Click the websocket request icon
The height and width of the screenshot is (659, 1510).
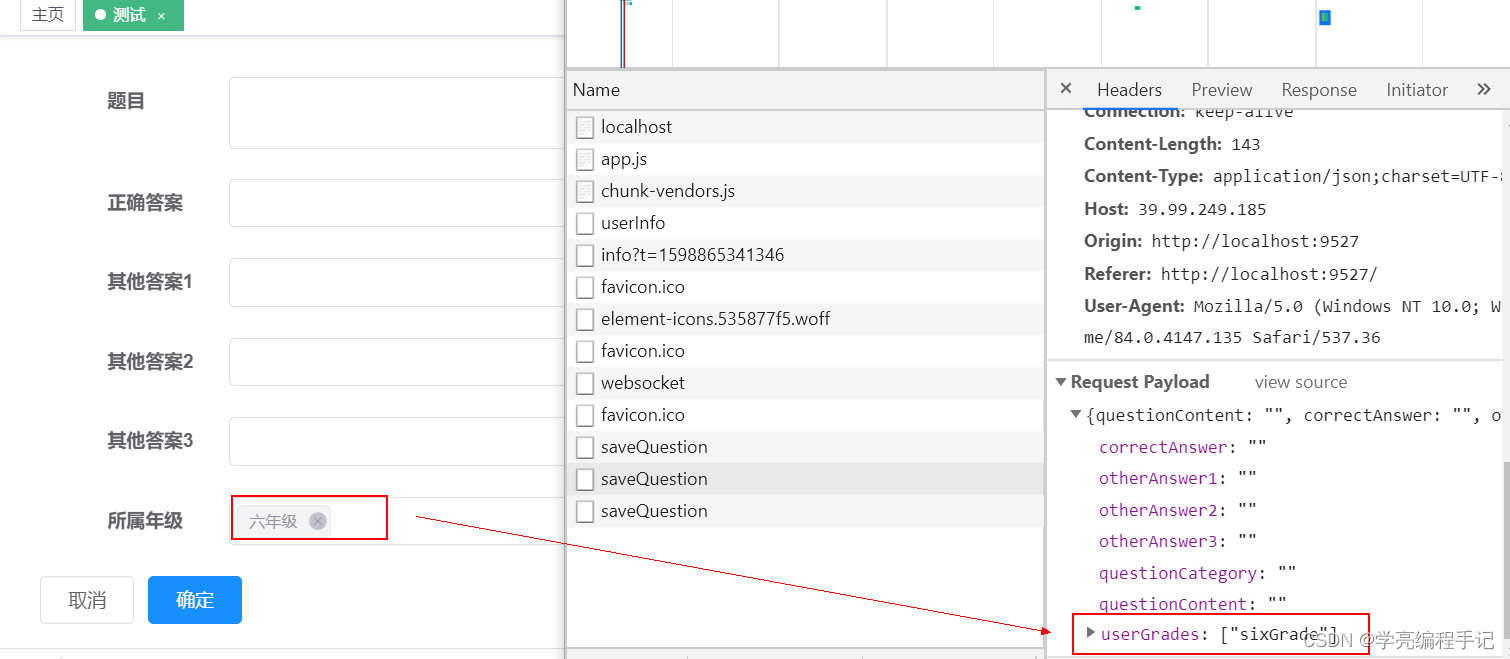pos(585,383)
